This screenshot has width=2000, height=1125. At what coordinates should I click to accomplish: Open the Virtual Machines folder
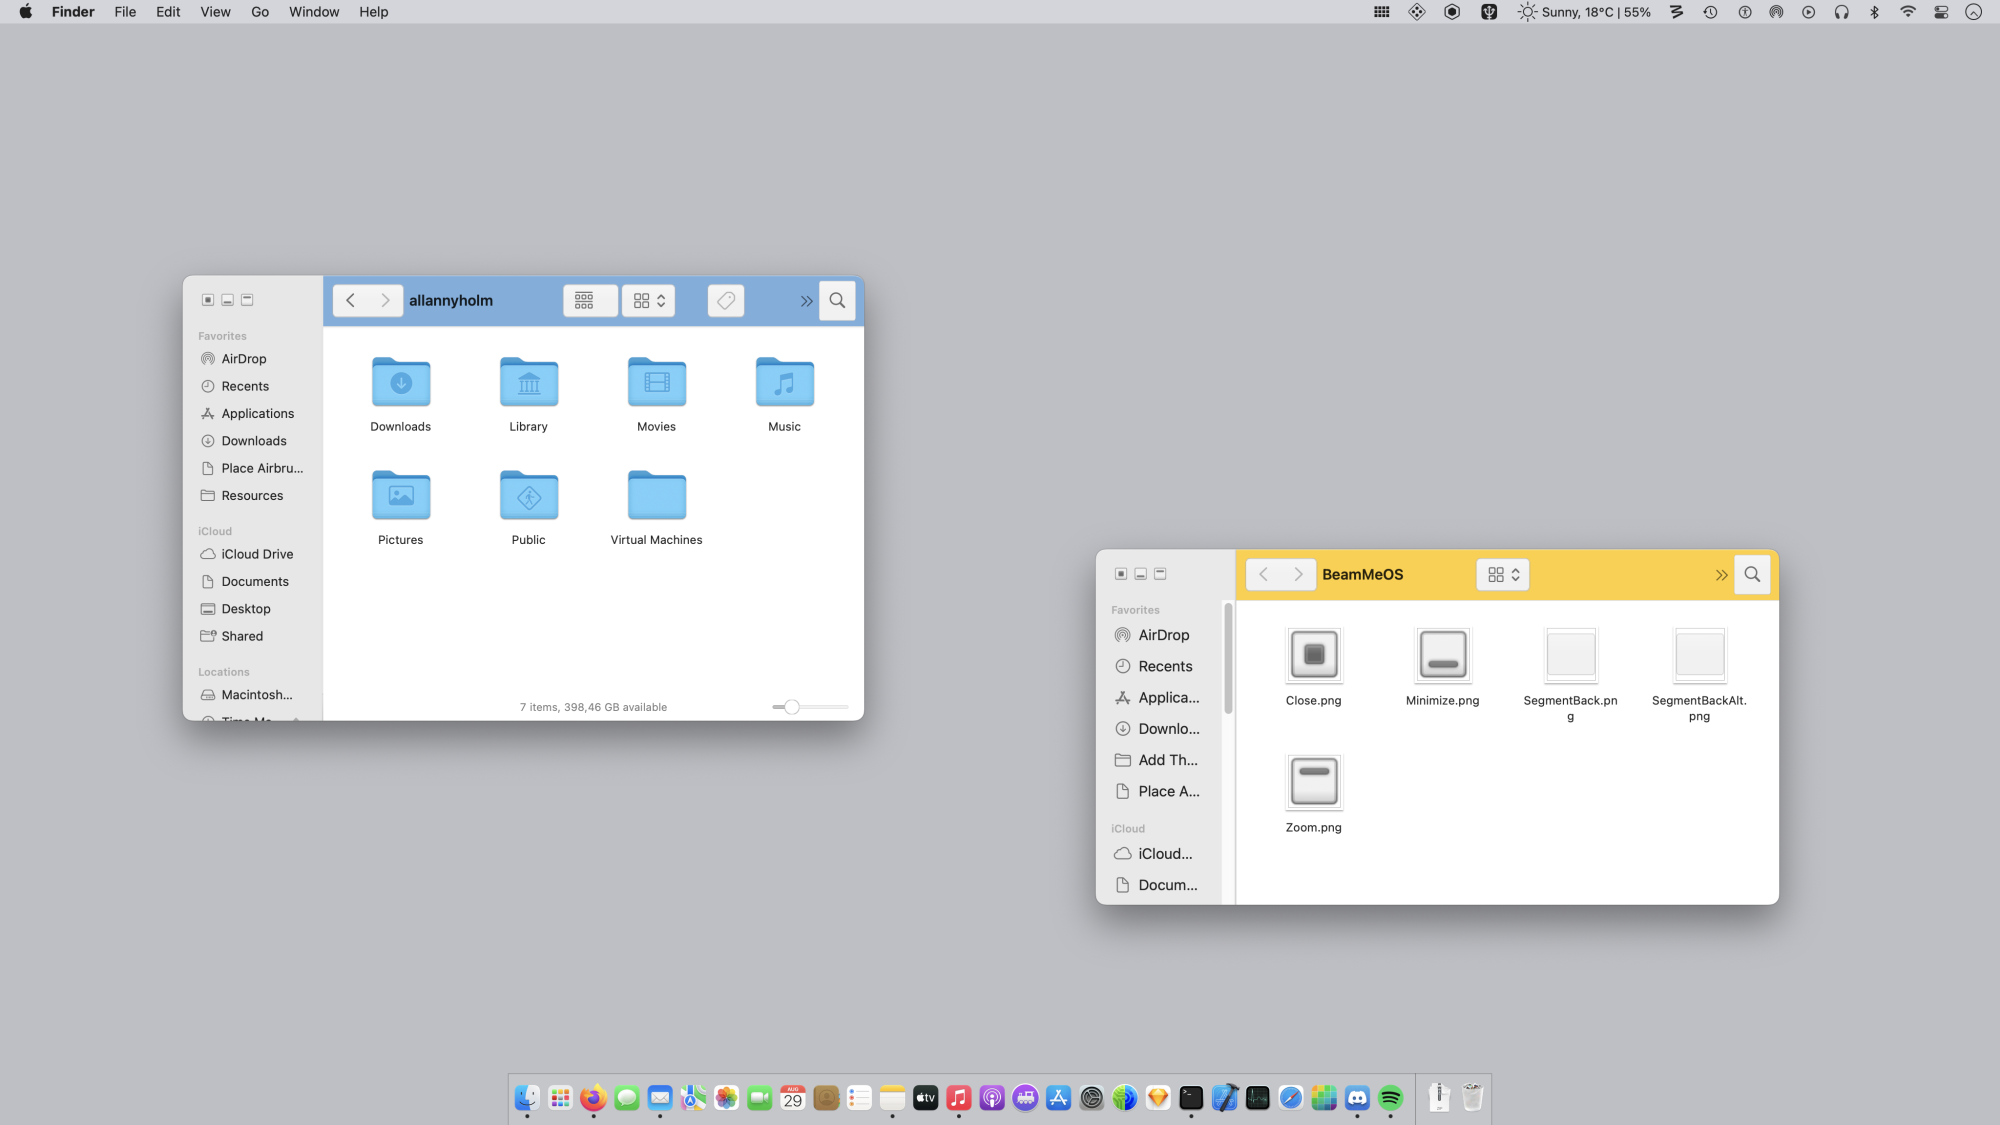click(x=656, y=496)
